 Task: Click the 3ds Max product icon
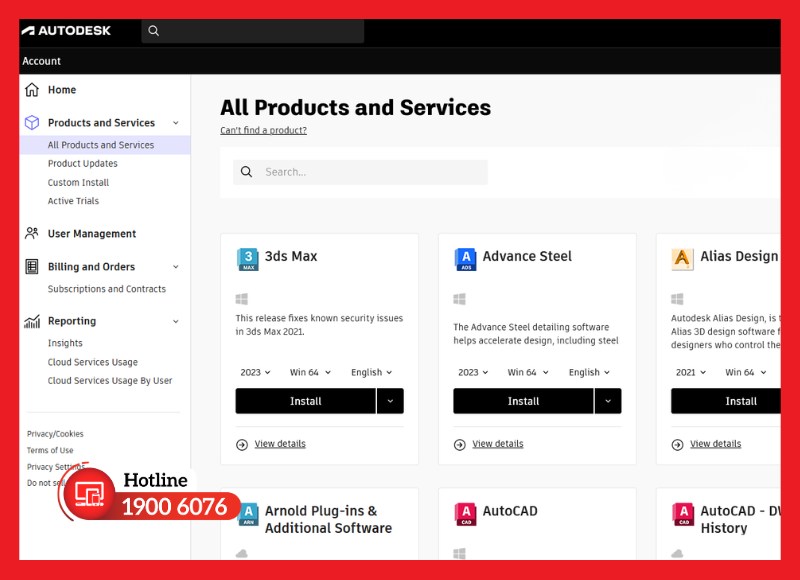click(248, 259)
